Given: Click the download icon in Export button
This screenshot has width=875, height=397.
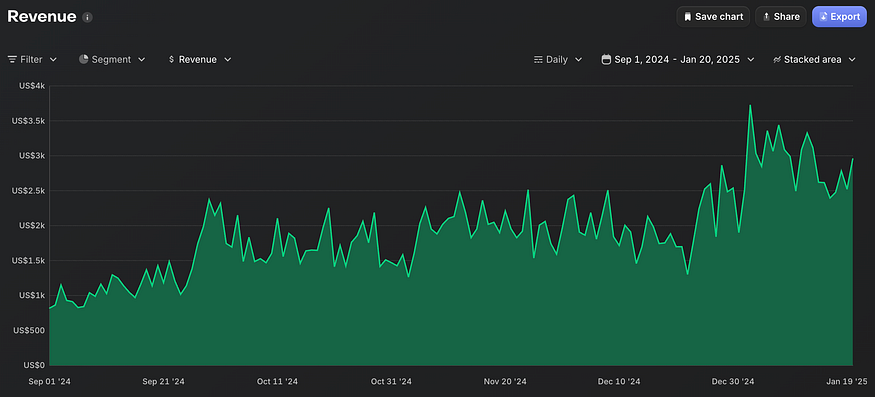Looking at the screenshot, I should [x=823, y=17].
